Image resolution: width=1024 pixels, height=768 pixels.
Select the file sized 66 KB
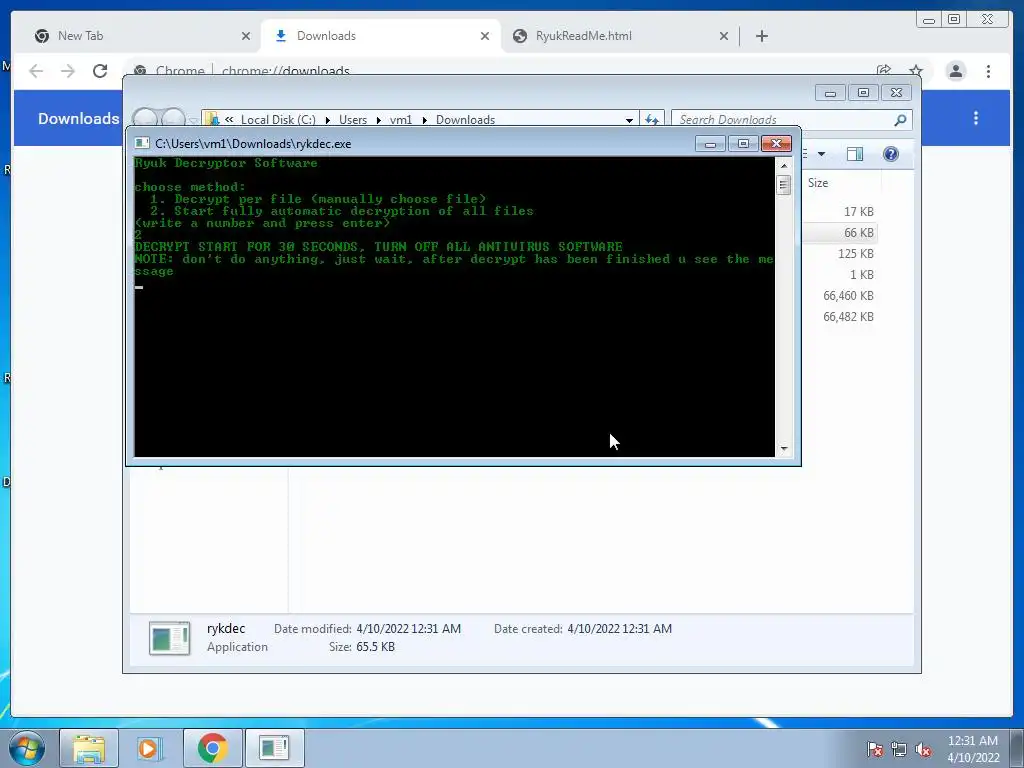click(859, 232)
